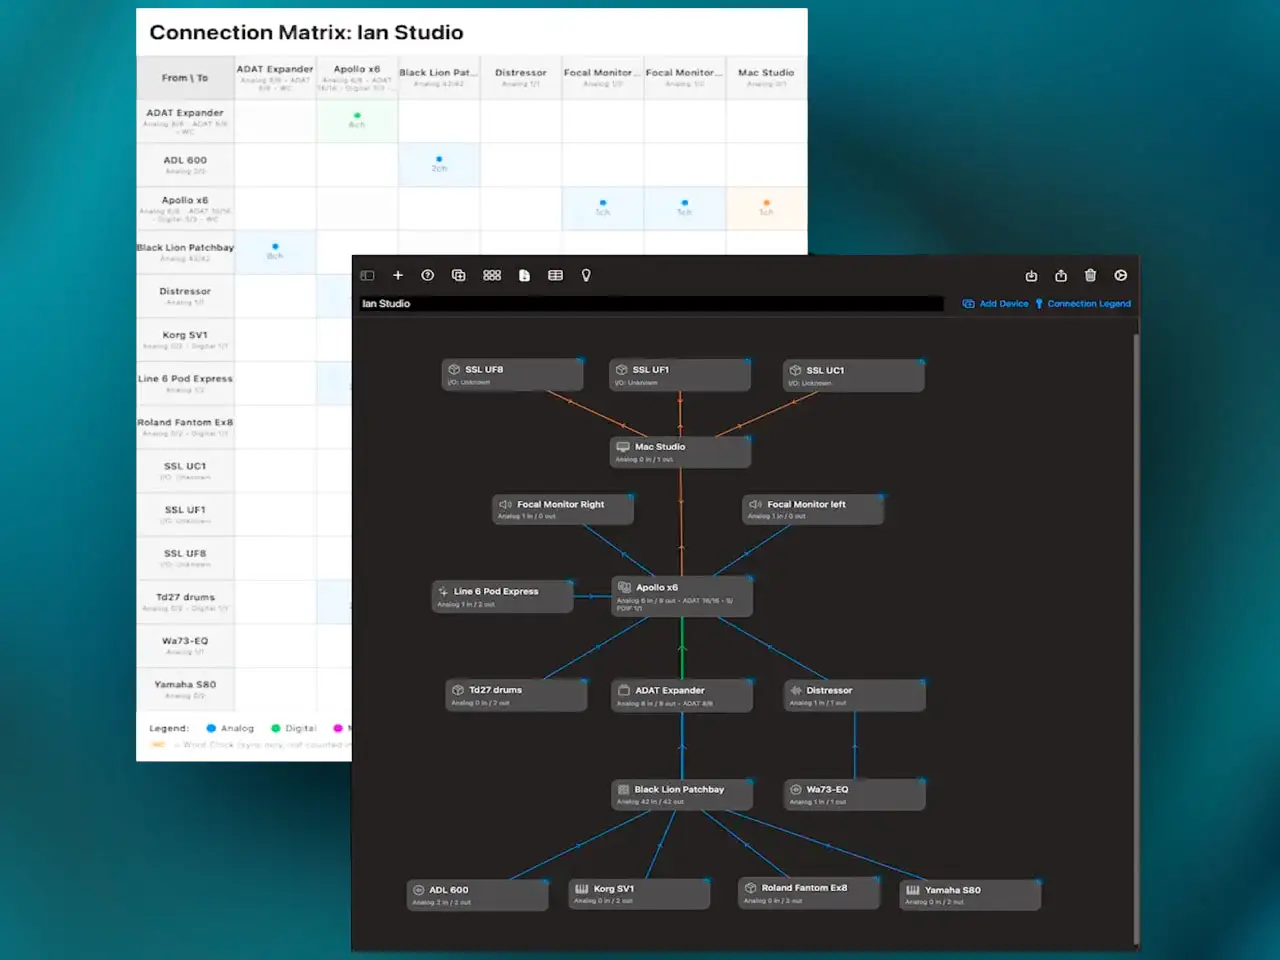Click the document export icon
This screenshot has width=1280, height=960.
(524, 275)
